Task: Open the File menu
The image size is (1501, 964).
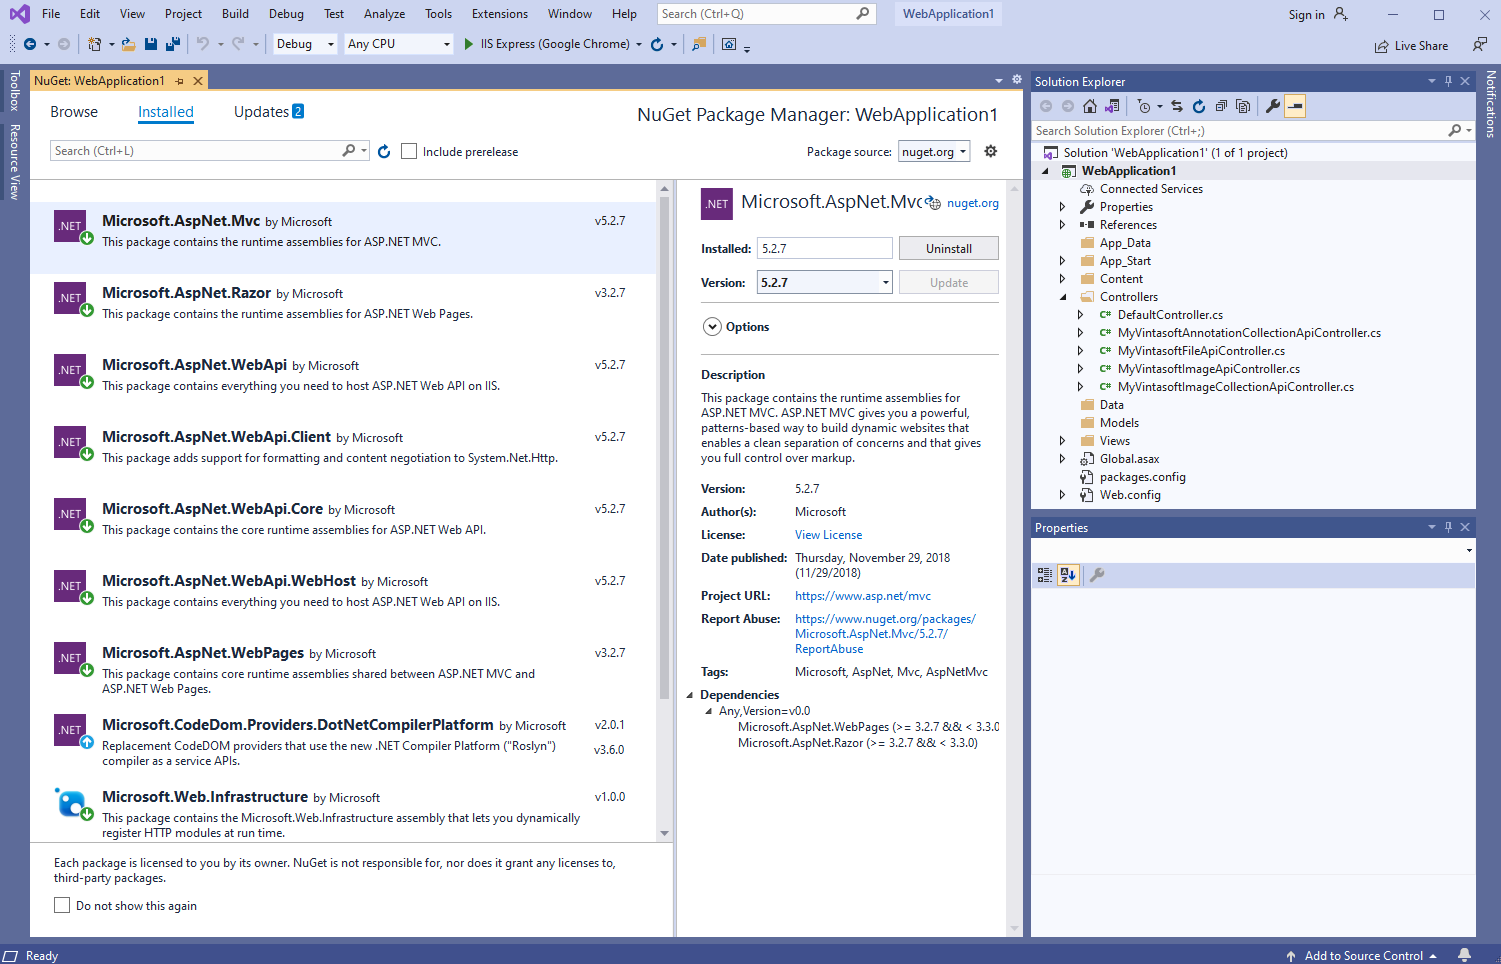Action: (51, 14)
